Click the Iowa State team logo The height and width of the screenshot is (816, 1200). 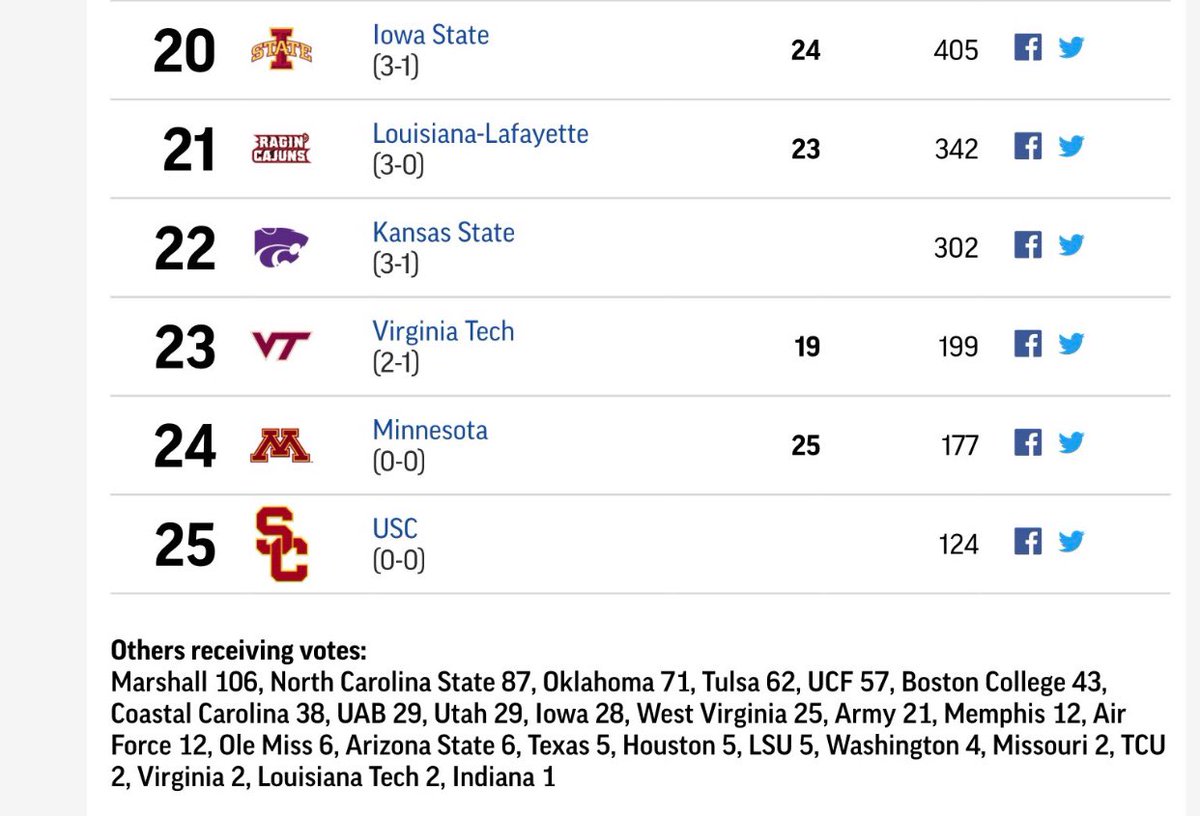(281, 48)
